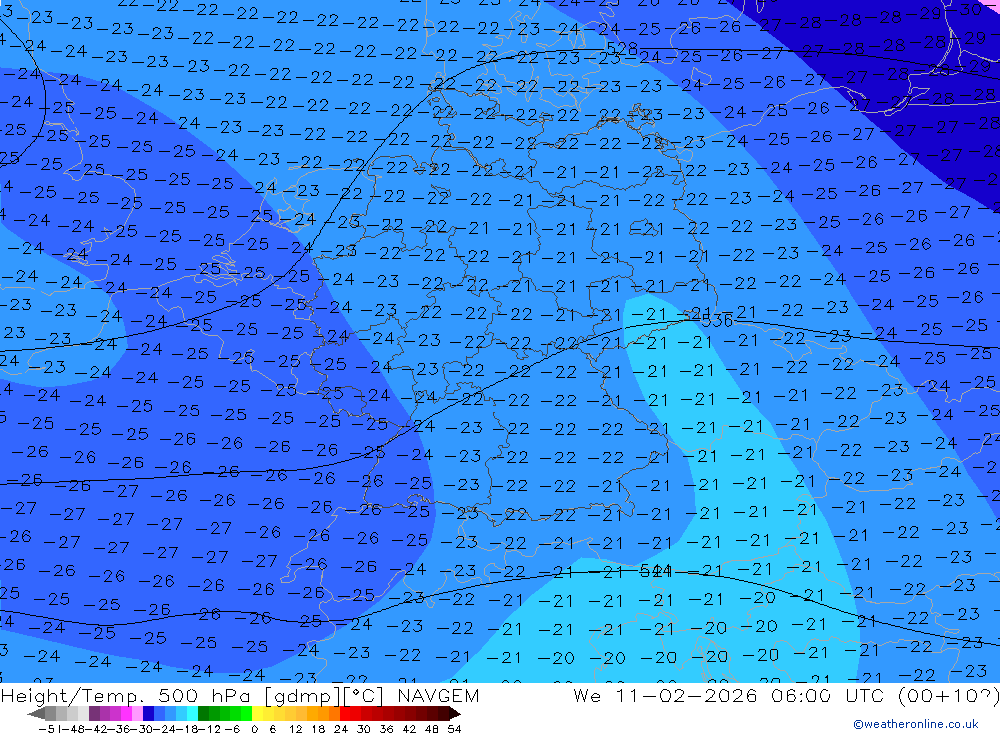Click the legend tick label 30 on warm side
Viewport: 1000px width, 733px height.
point(364,729)
